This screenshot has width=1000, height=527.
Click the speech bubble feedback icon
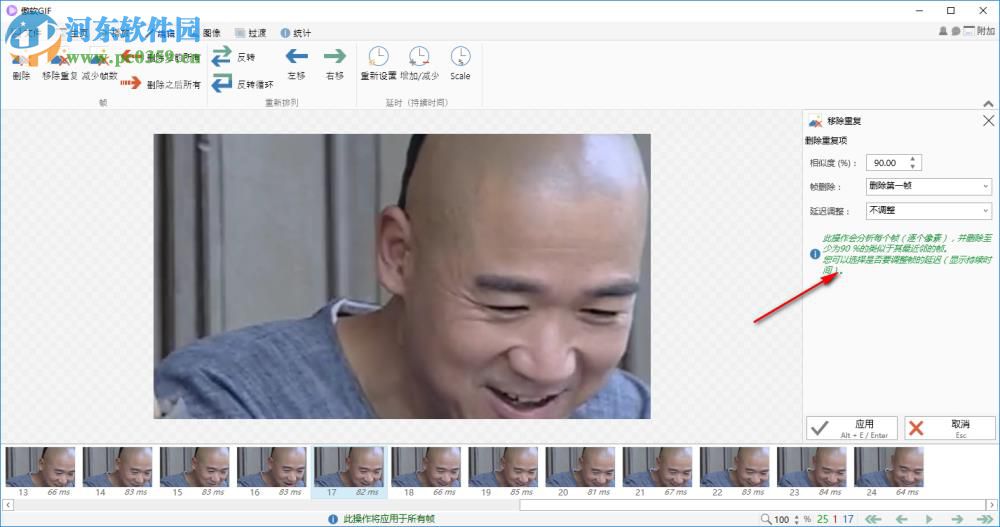[x=955, y=31]
